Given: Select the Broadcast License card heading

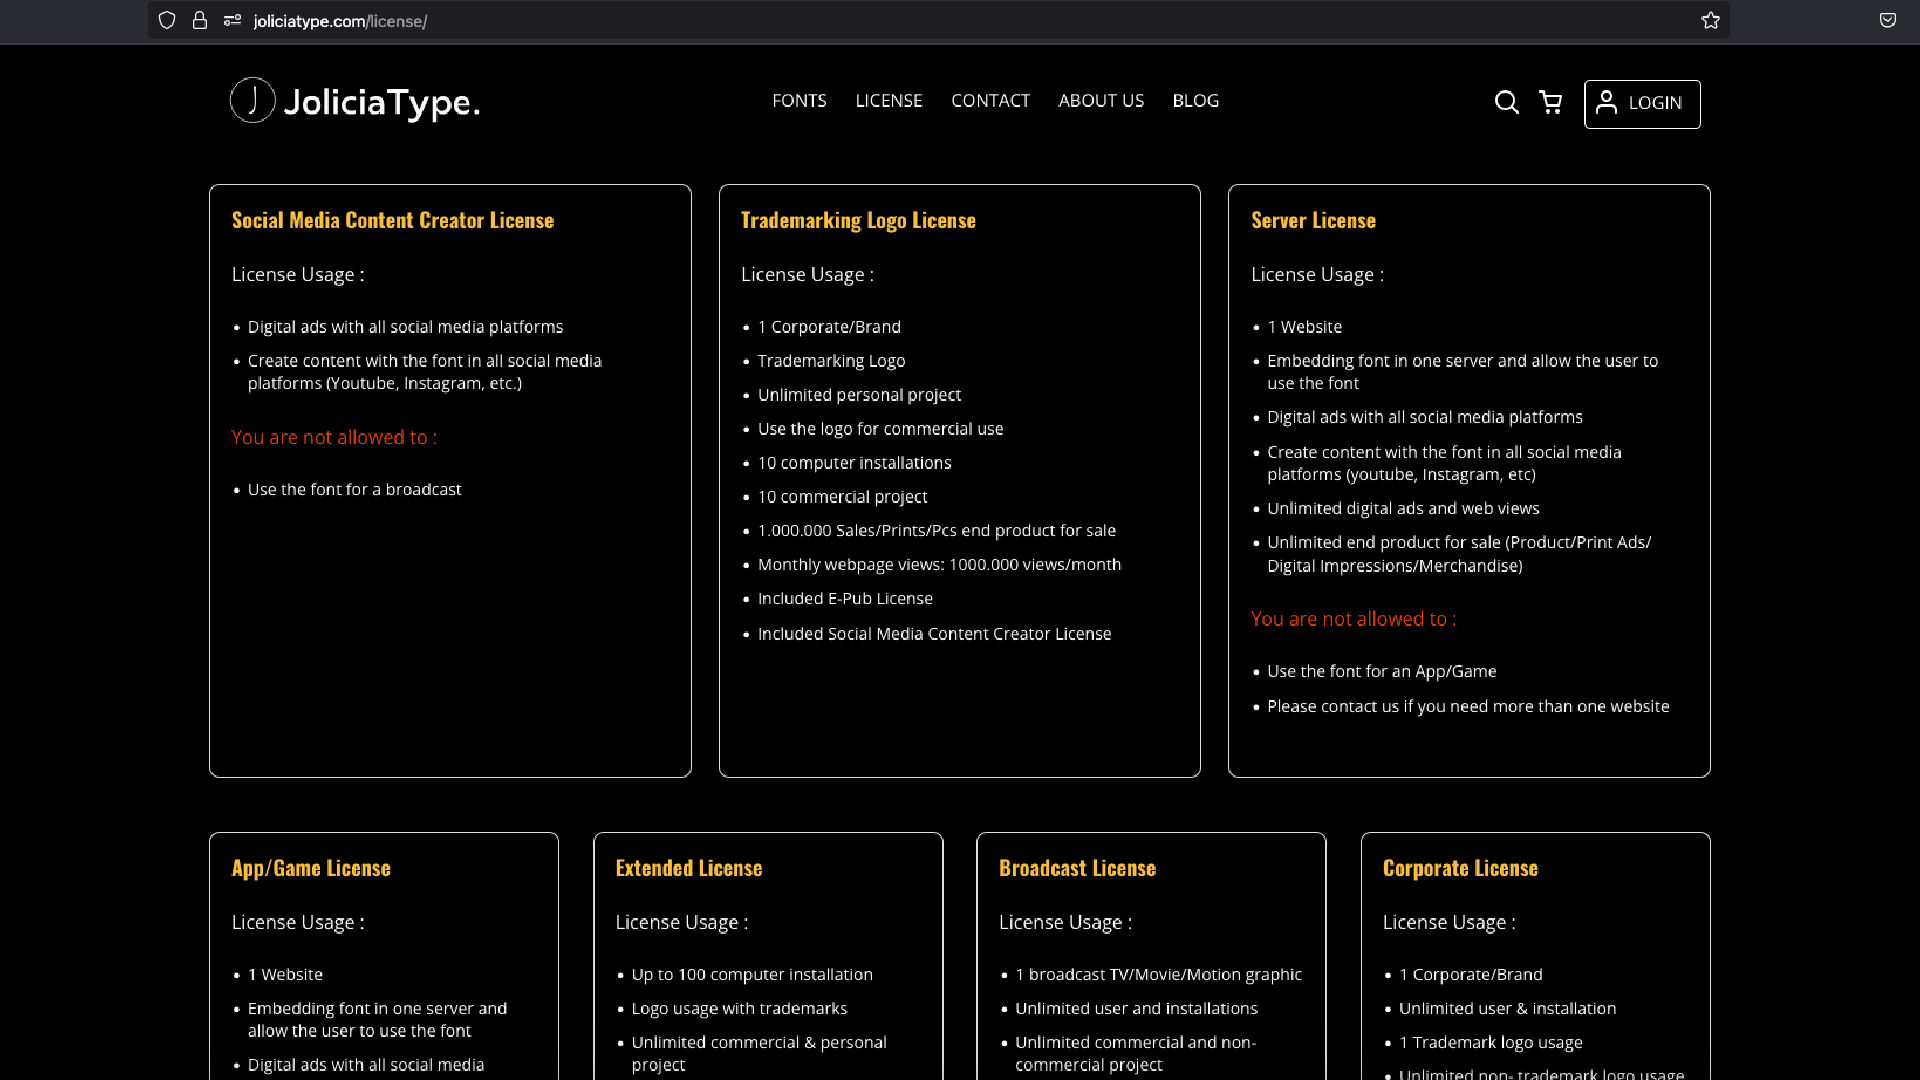Looking at the screenshot, I should 1077,868.
